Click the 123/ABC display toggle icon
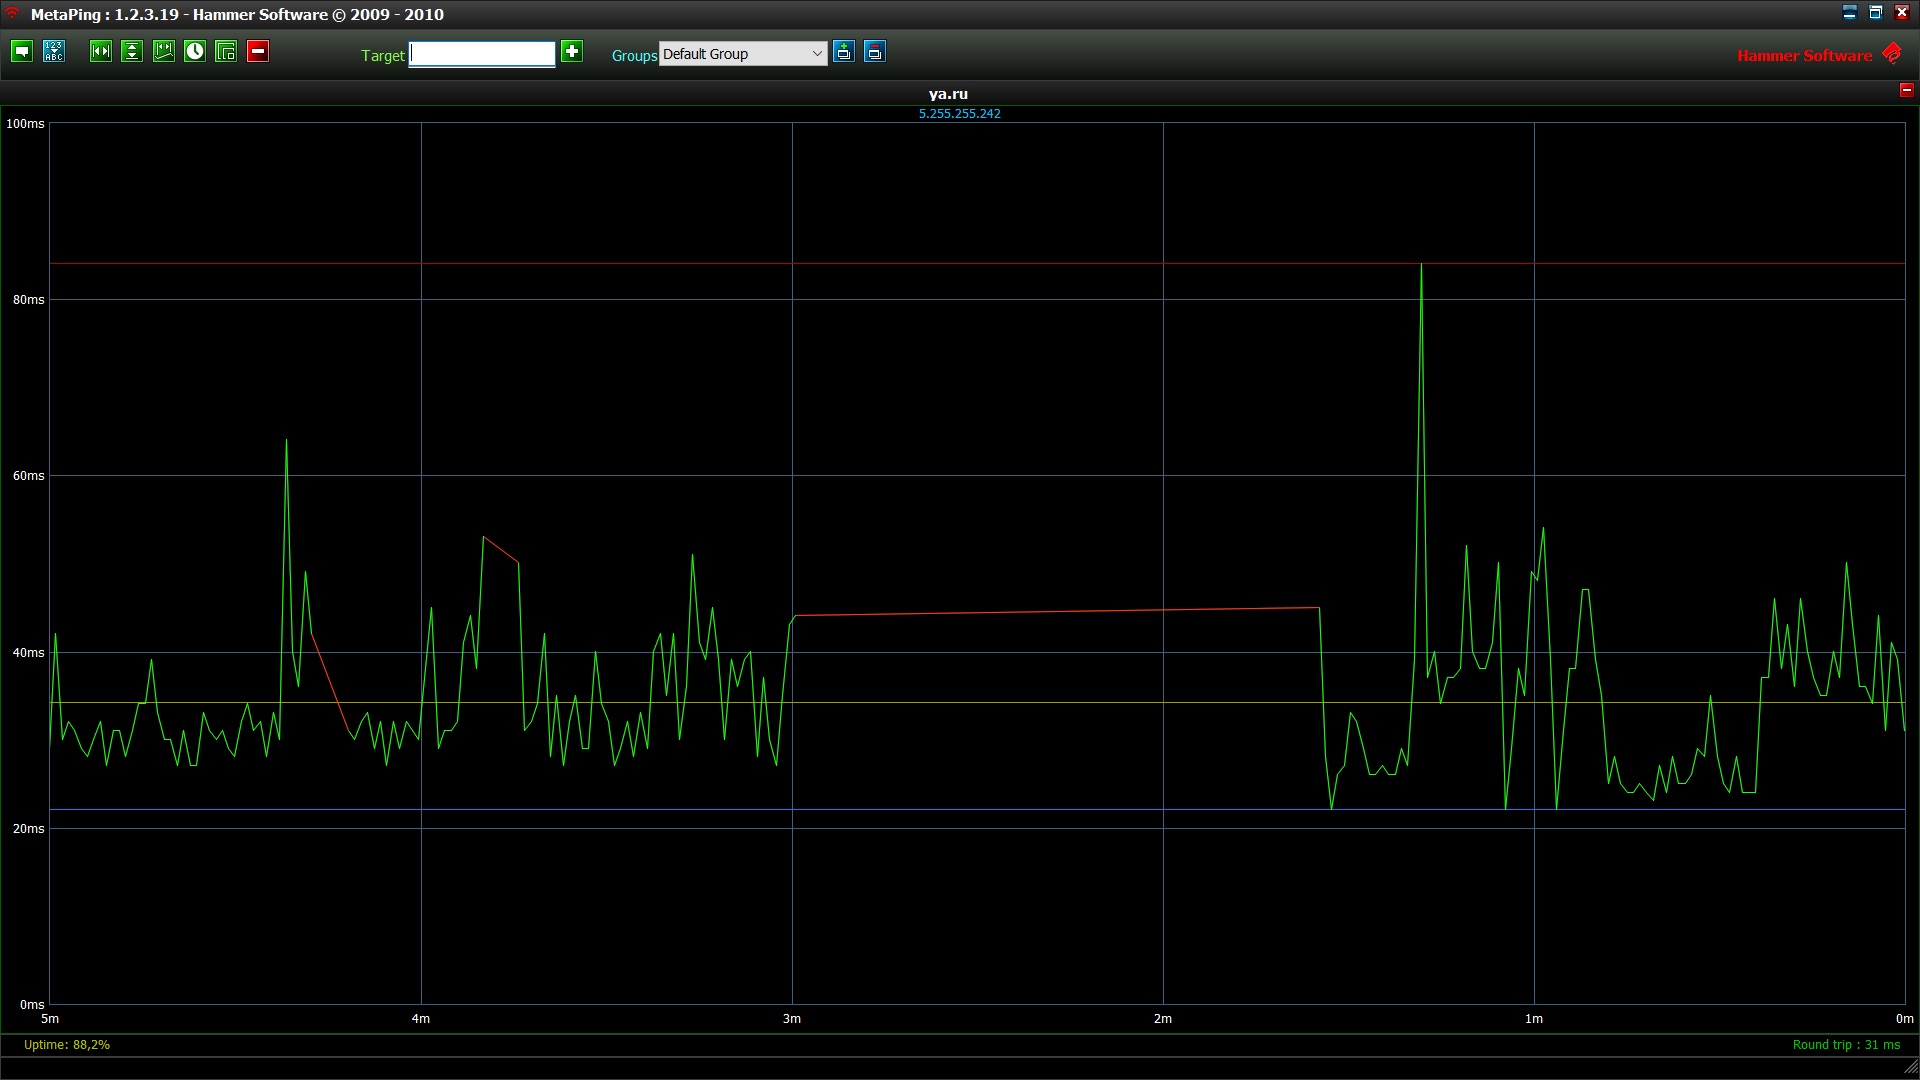 click(x=54, y=52)
